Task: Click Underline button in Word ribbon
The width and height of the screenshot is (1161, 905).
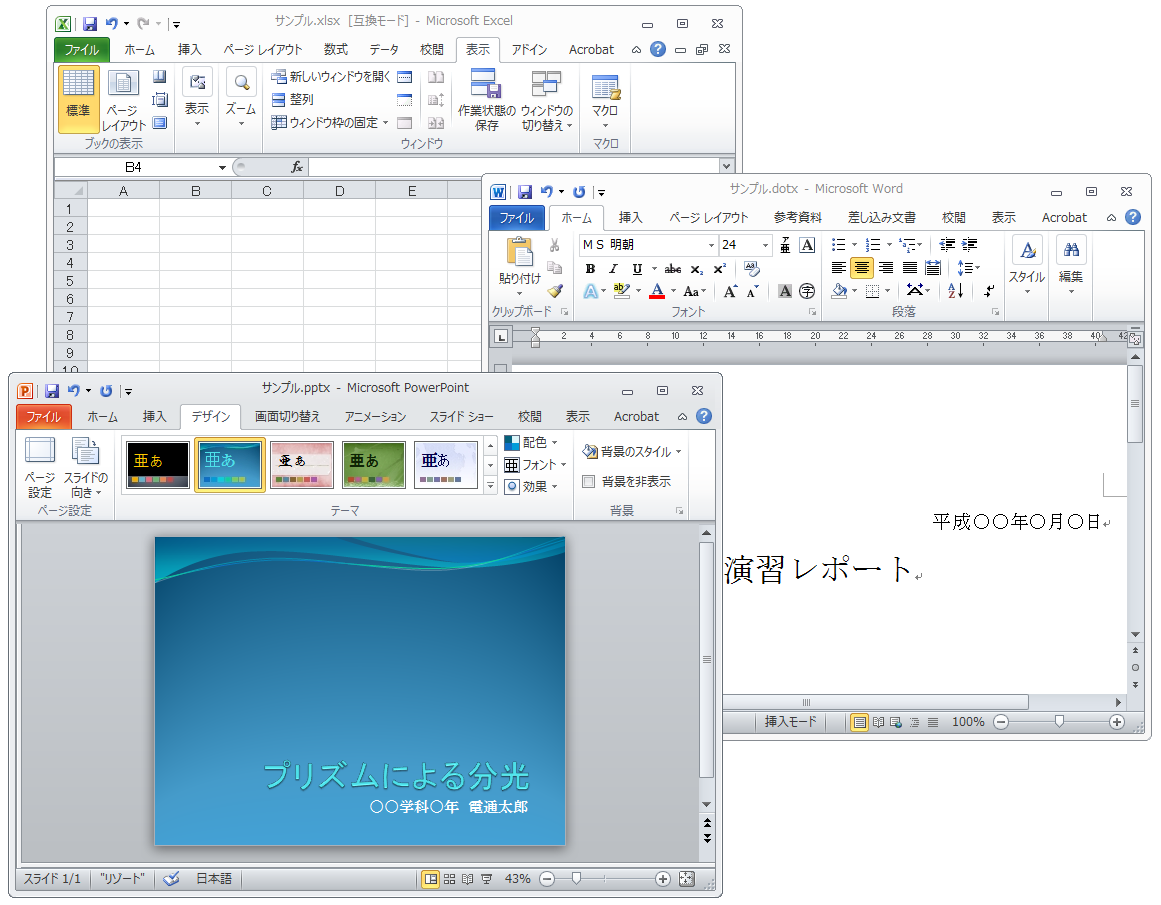Action: coord(637,269)
